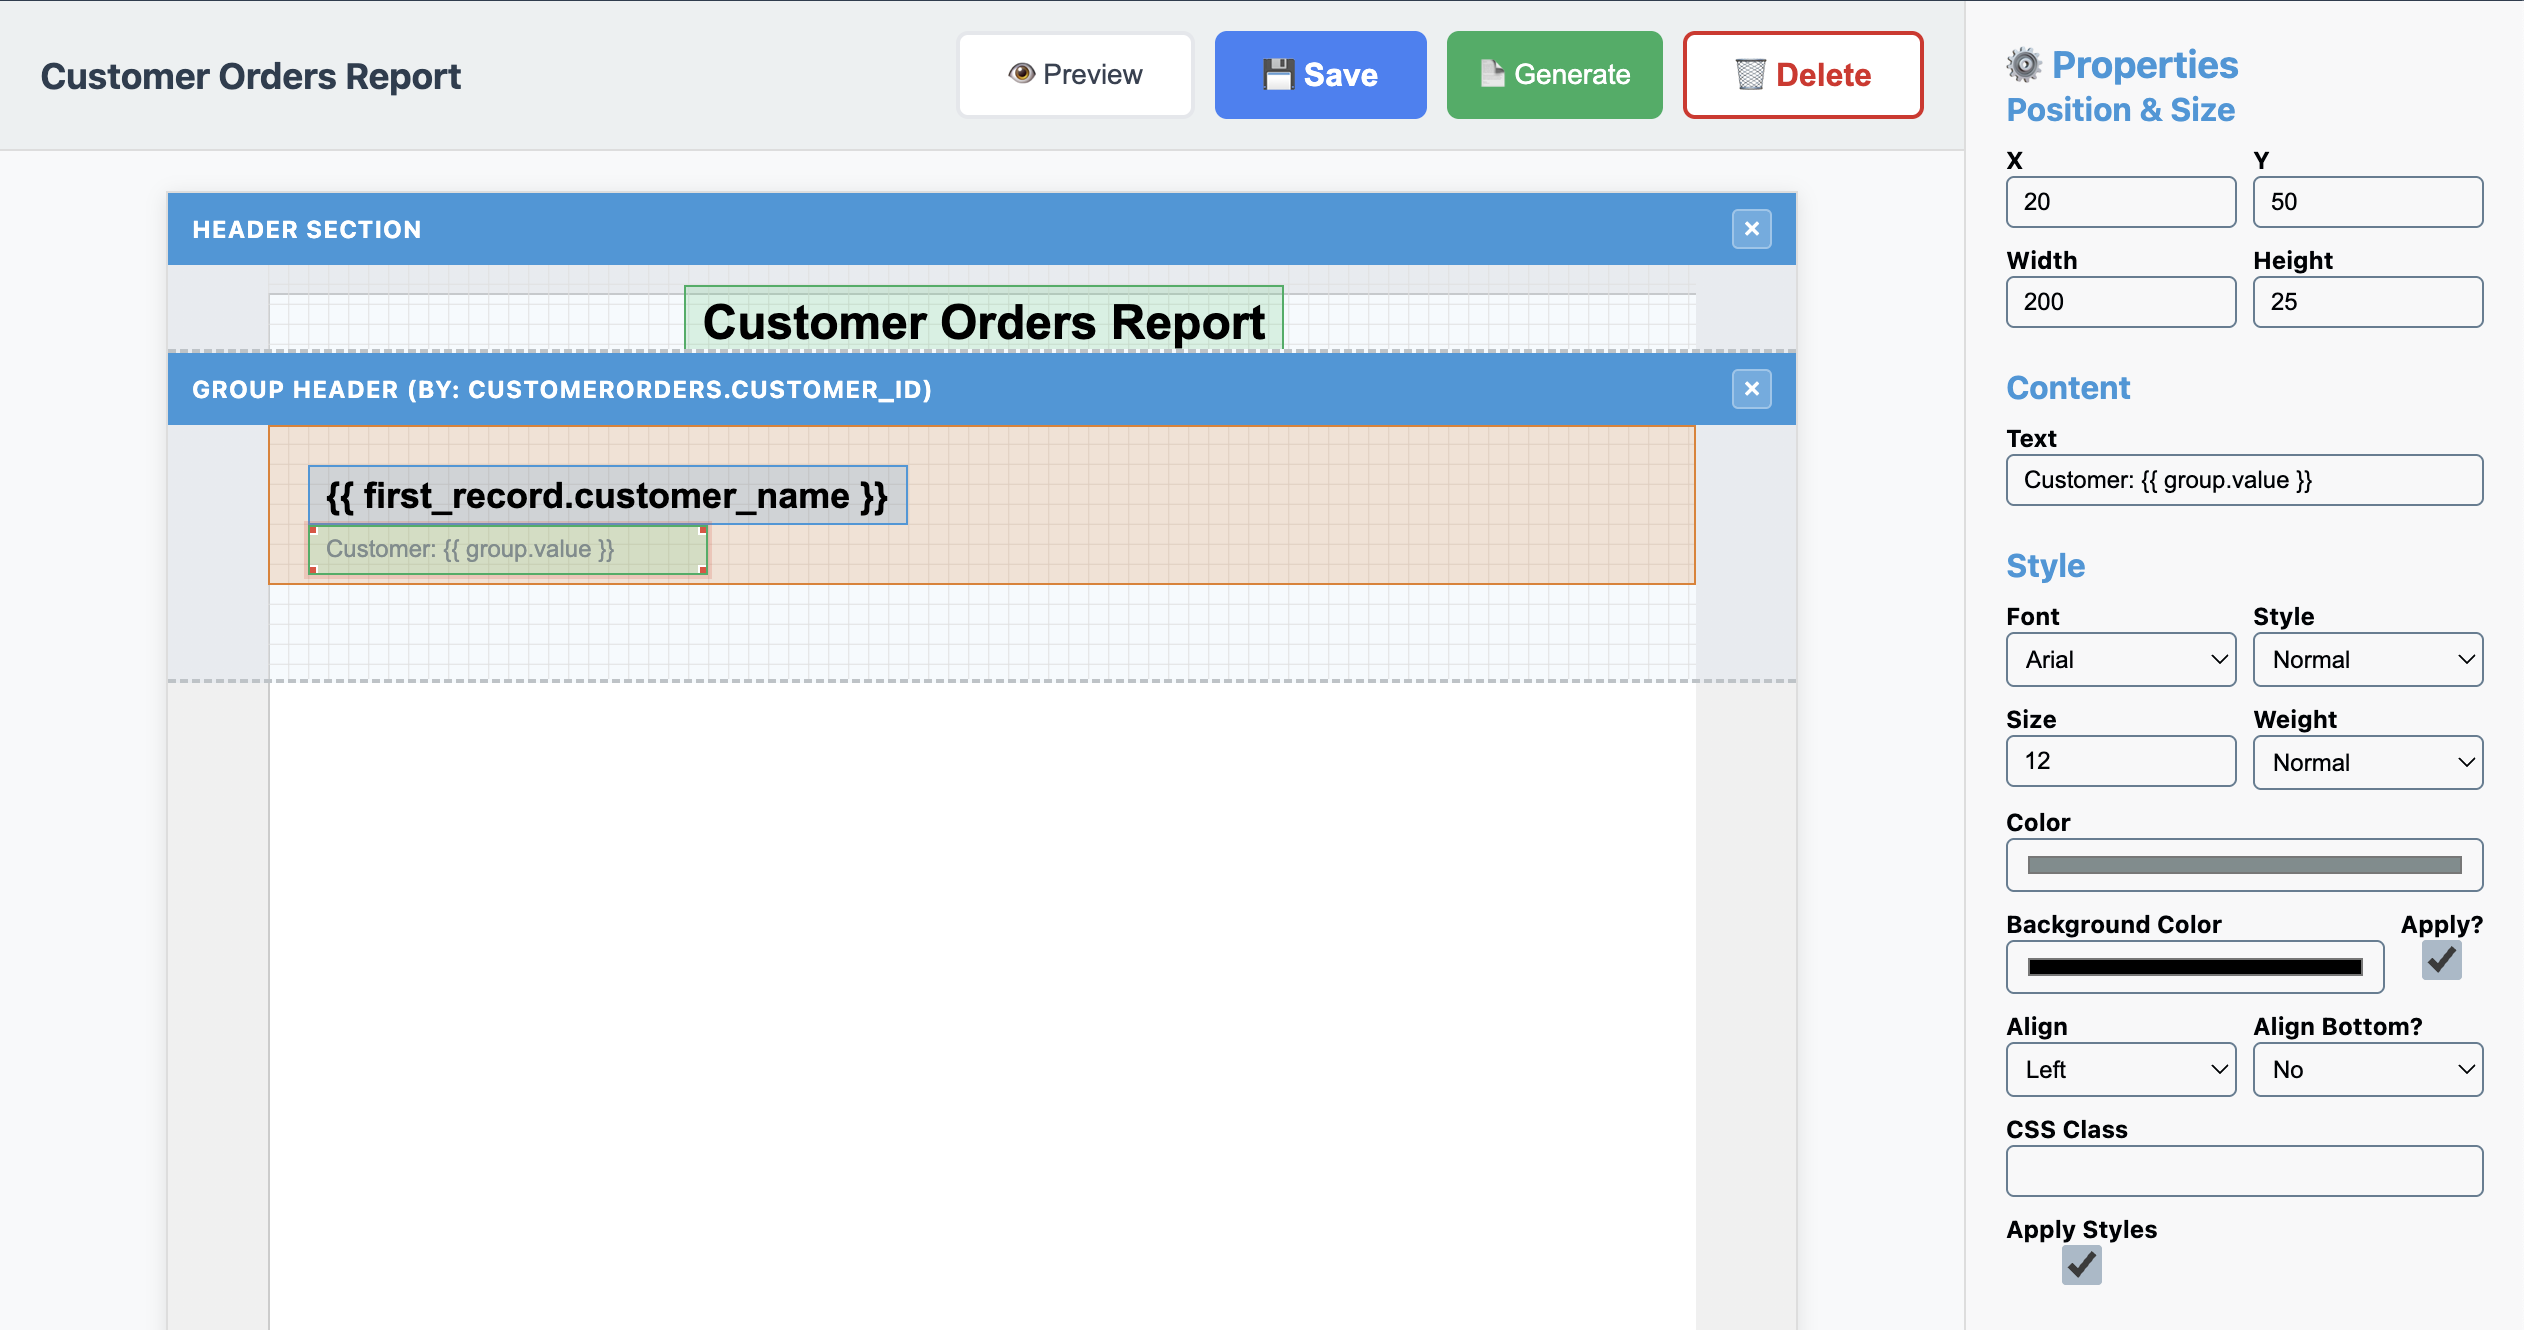Image resolution: width=2524 pixels, height=1330 pixels.
Task: Expand the Style dropdown set to Normal
Action: 2367,659
